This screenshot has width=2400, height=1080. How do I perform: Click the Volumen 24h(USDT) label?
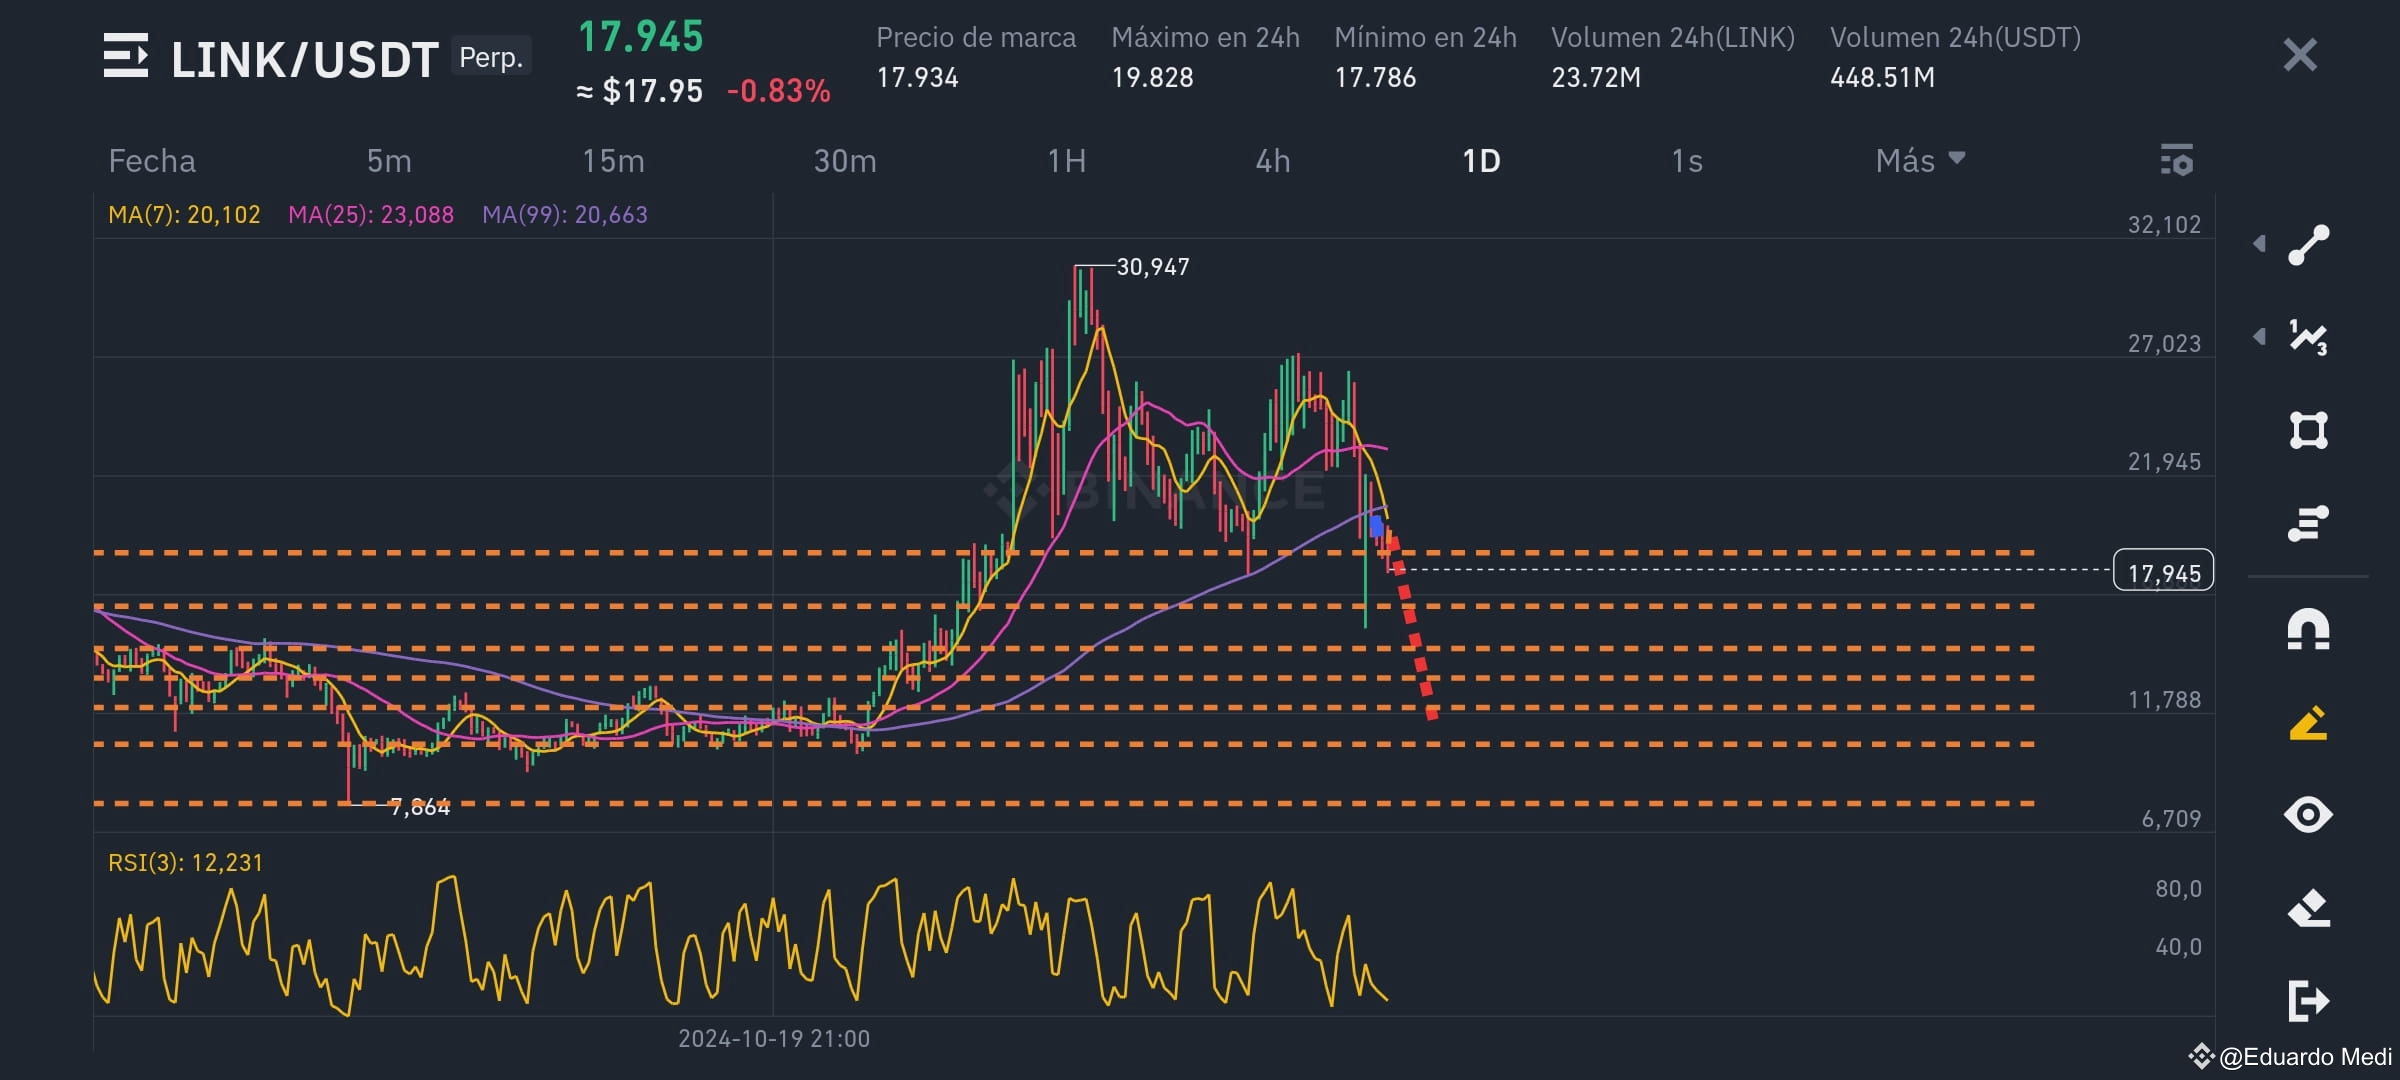pyautogui.click(x=1955, y=38)
